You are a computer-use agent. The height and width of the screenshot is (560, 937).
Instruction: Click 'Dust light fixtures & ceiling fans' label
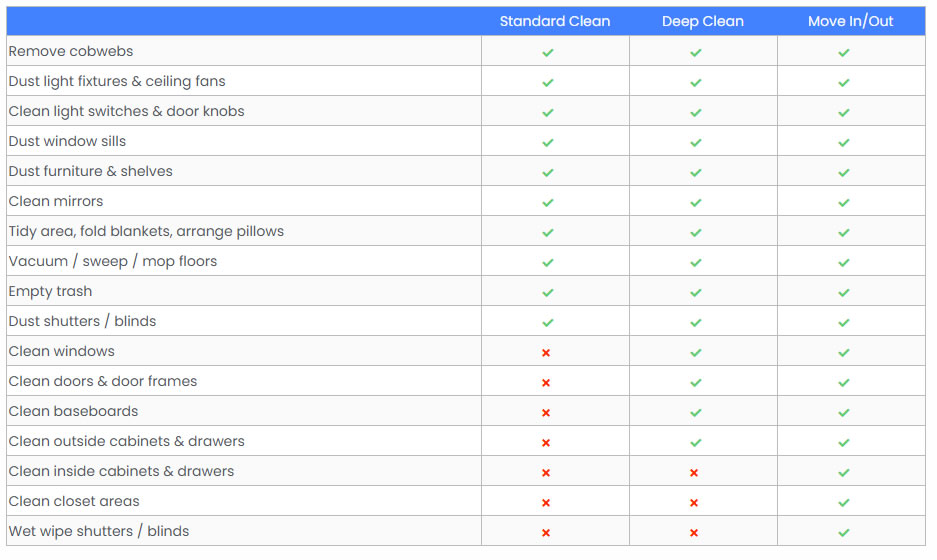click(117, 81)
